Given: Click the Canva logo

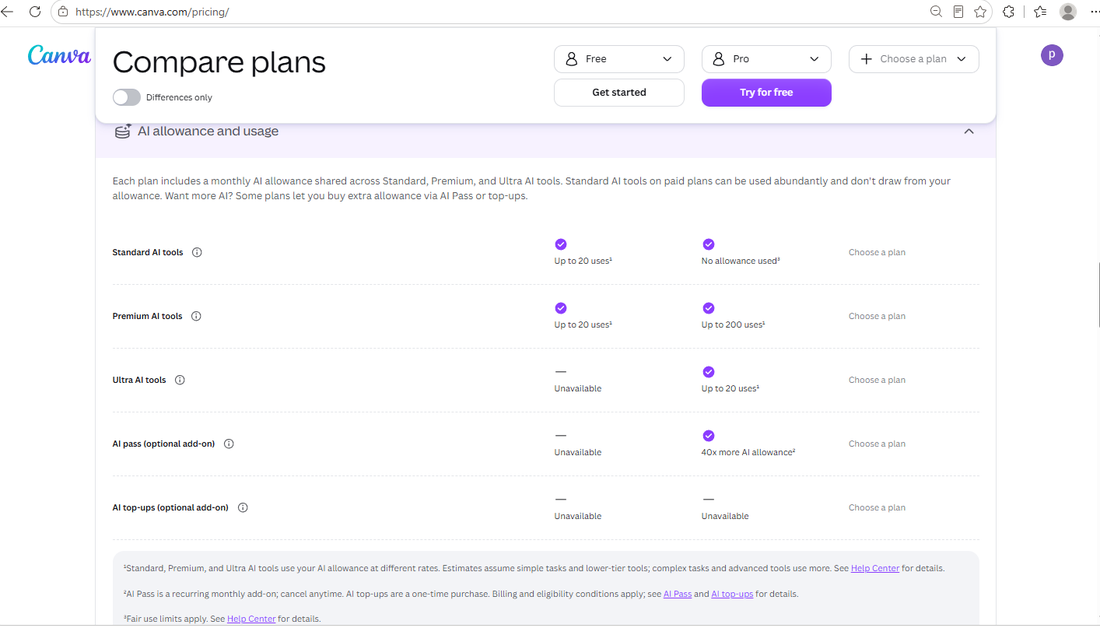Looking at the screenshot, I should [59, 55].
